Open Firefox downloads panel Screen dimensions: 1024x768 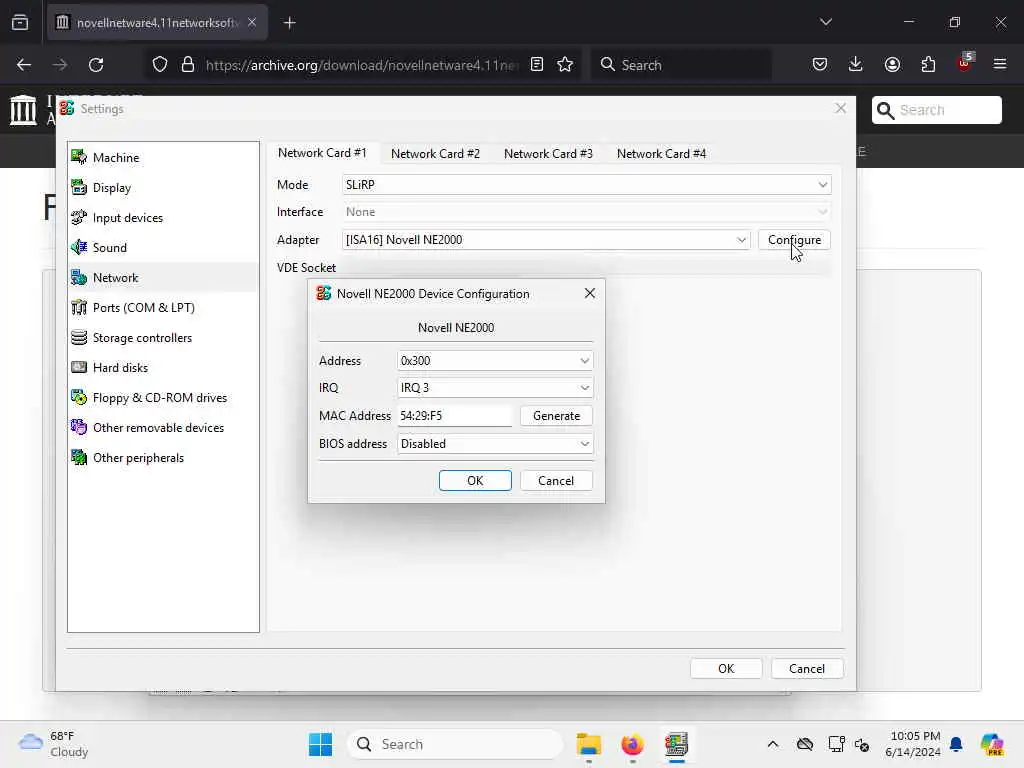856,64
